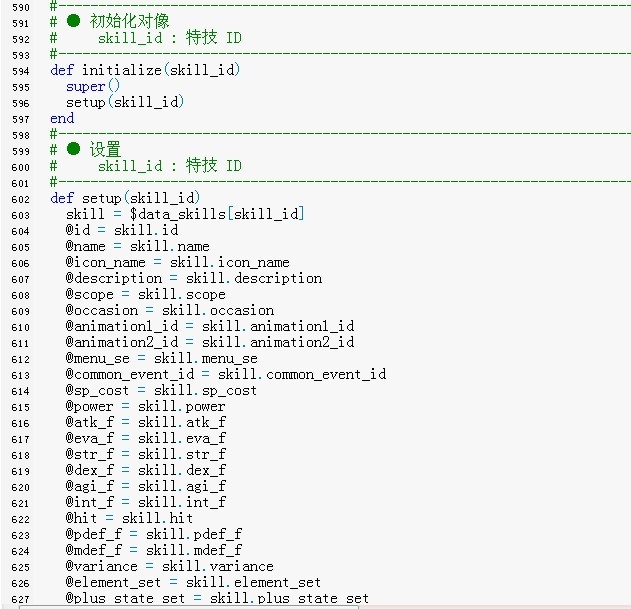This screenshot has height=609, width=631.
Task: Click the '@menu_se = skill.menu_se' line
Action: click(161, 358)
